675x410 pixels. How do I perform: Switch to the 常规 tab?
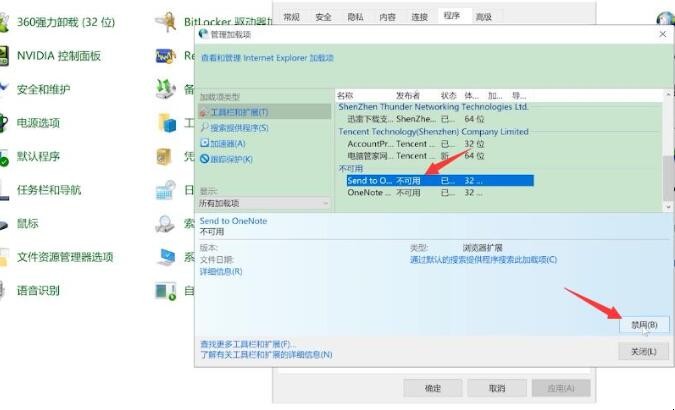[291, 17]
